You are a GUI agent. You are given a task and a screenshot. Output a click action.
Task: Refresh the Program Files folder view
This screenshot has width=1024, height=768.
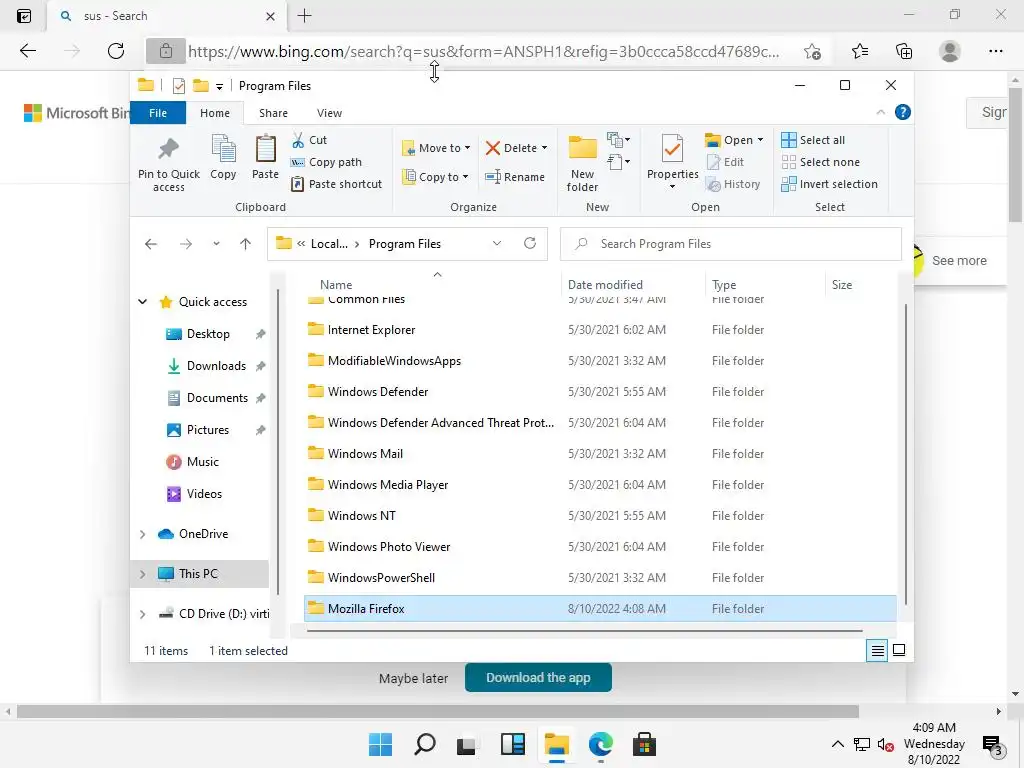[530, 244]
